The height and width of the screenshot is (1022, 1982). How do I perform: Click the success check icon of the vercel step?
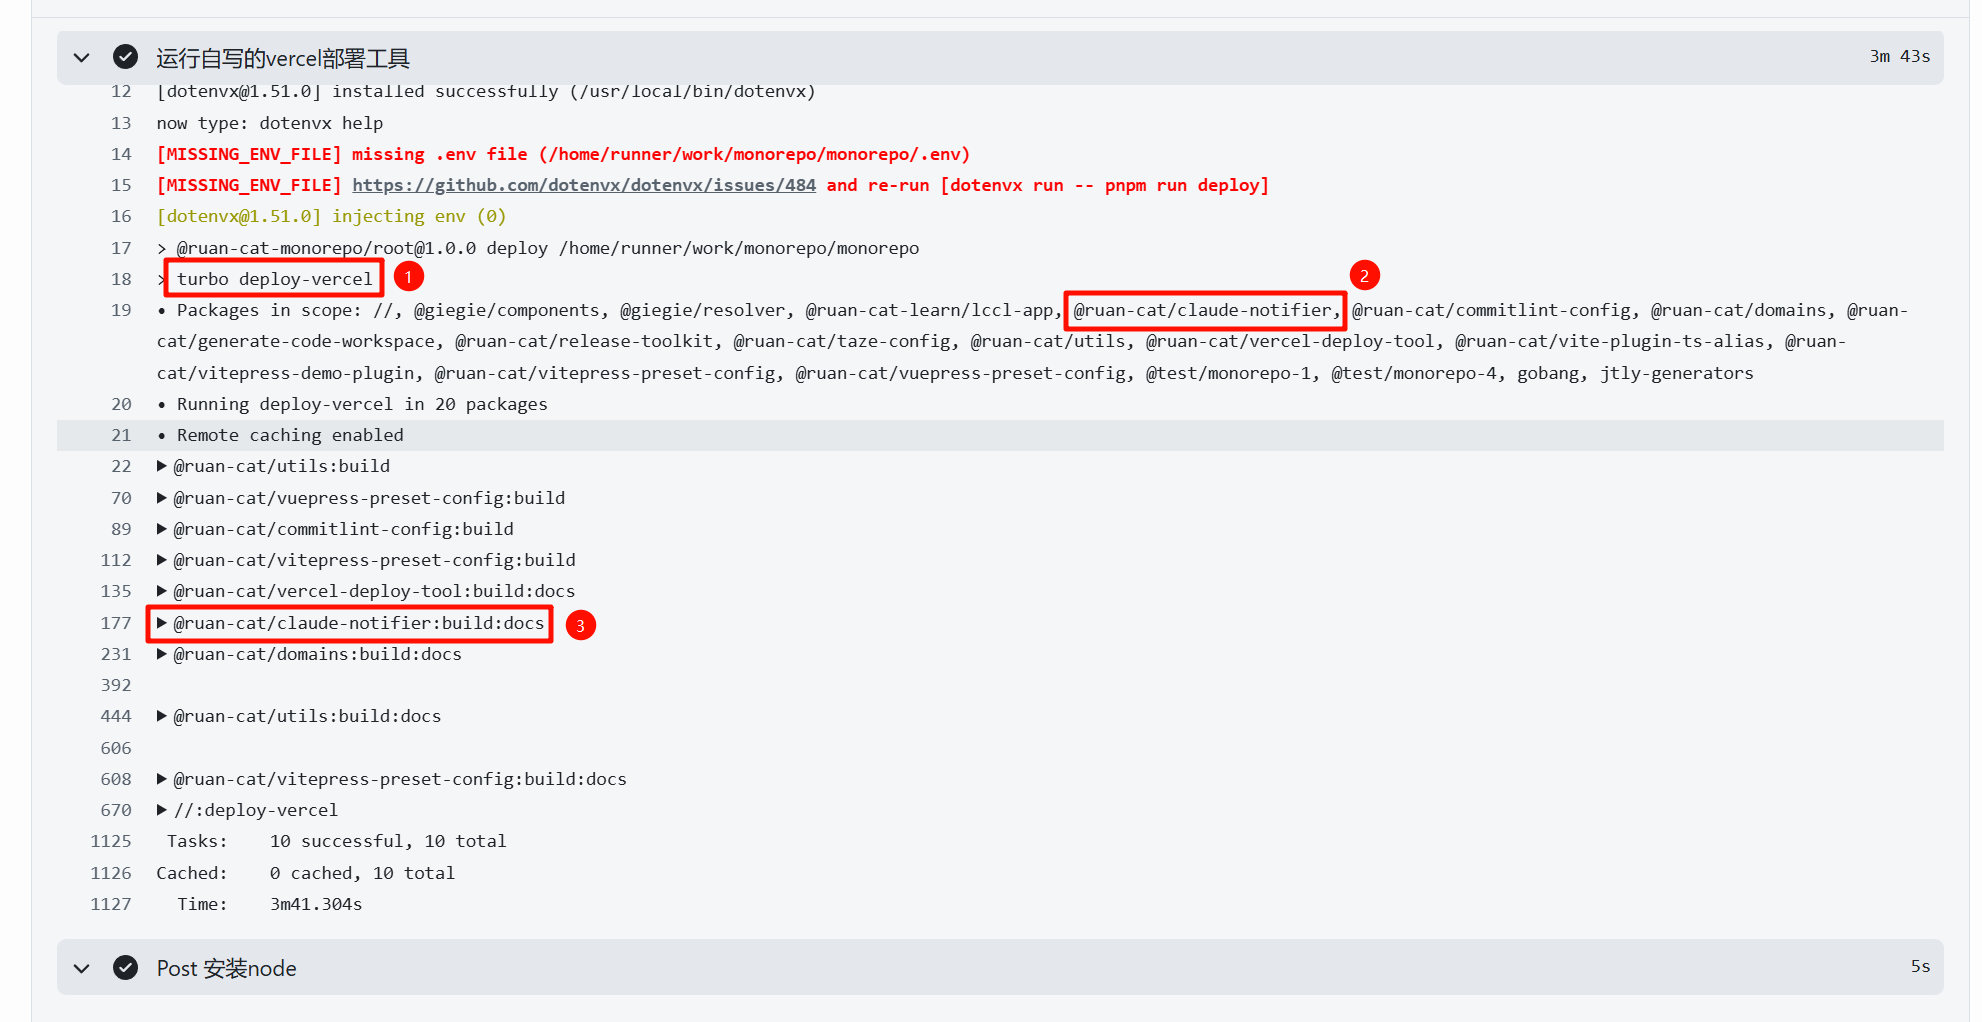[125, 57]
